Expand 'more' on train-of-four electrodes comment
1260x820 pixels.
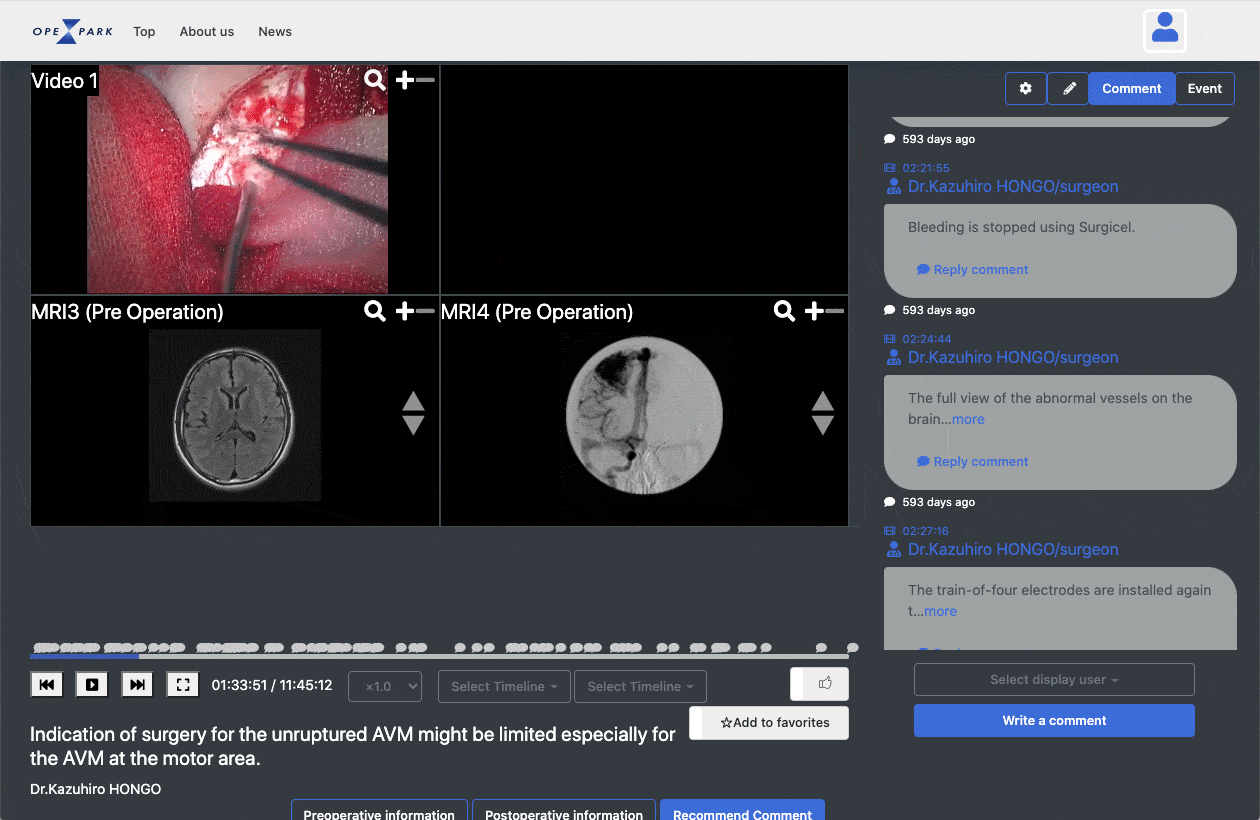pyautogui.click(x=940, y=611)
